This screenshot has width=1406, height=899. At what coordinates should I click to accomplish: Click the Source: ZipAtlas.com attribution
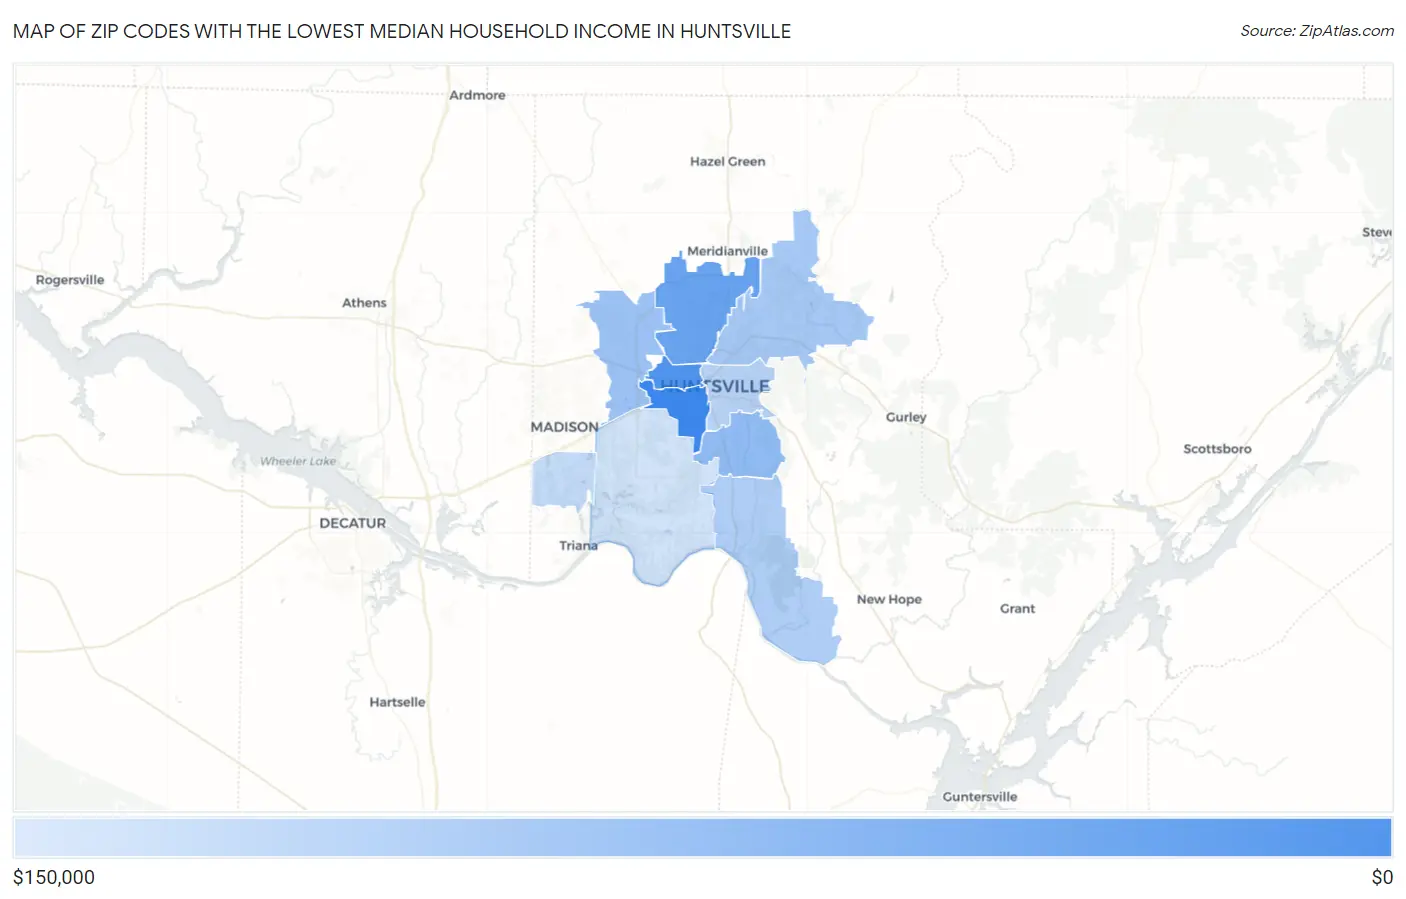click(1317, 31)
